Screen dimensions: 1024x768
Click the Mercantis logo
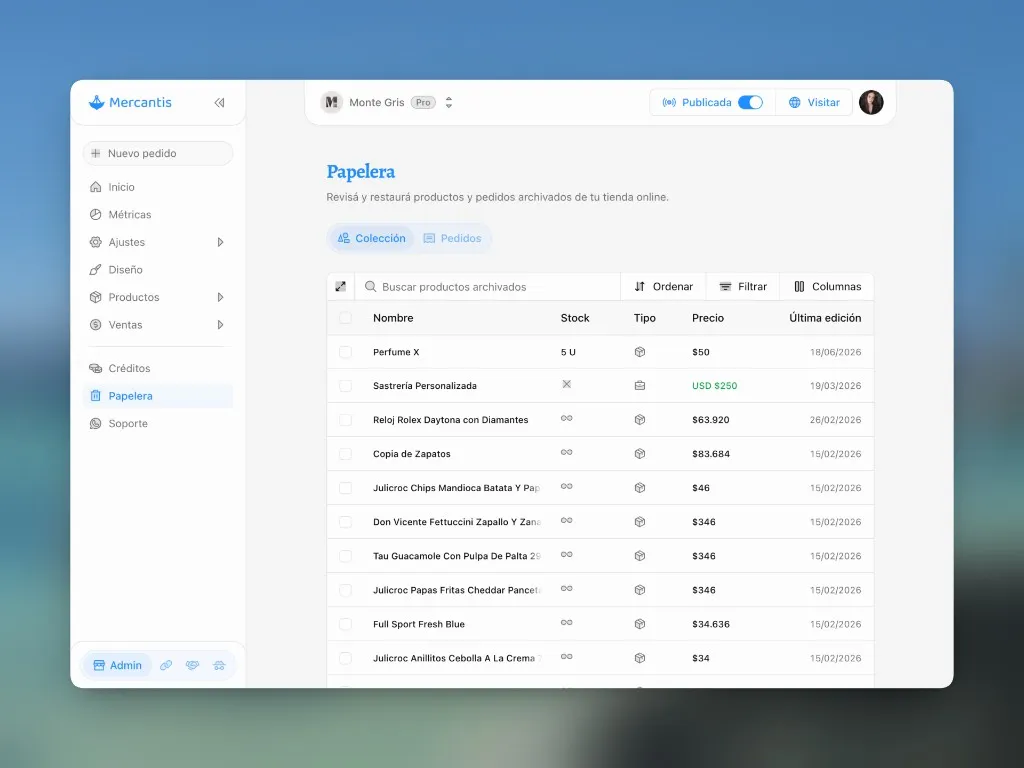tap(130, 103)
